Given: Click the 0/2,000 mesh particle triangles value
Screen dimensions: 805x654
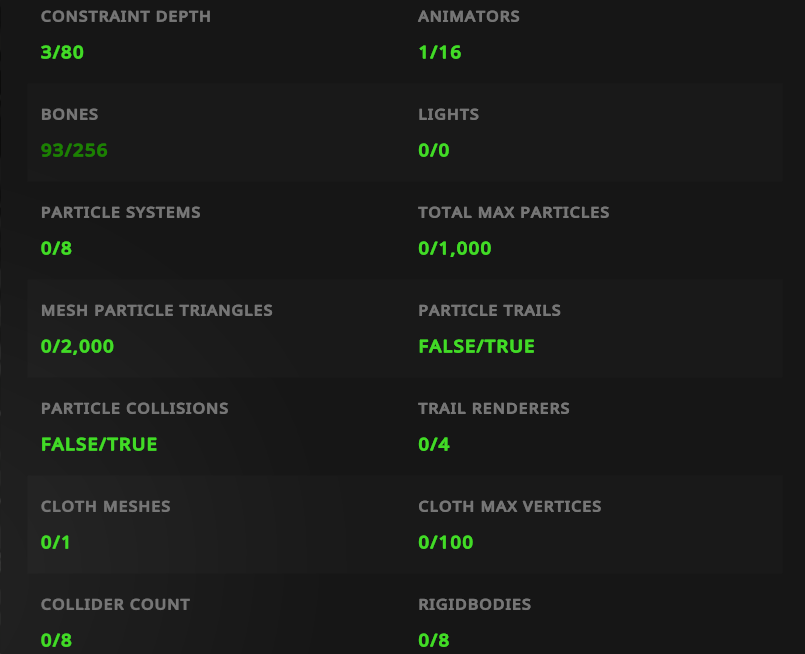Looking at the screenshot, I should [78, 347].
